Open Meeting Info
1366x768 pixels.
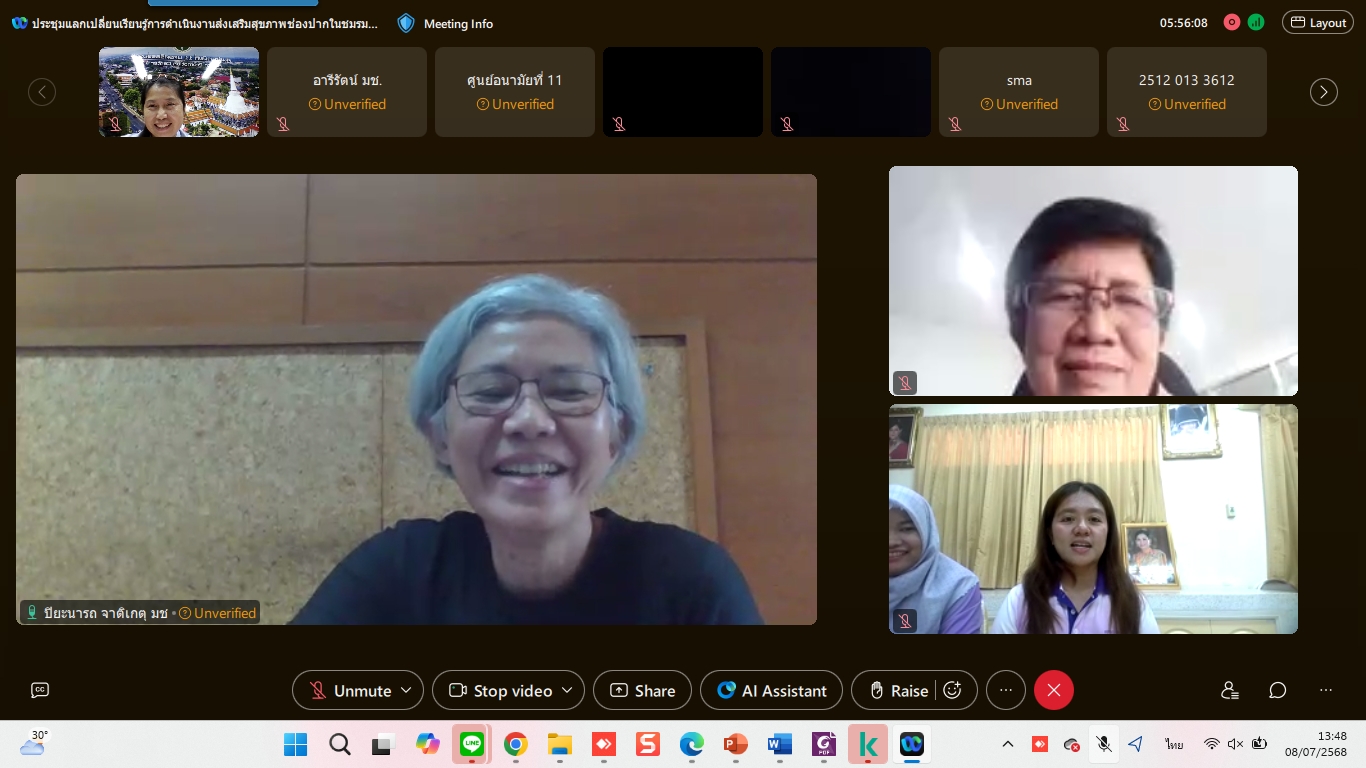click(x=446, y=23)
